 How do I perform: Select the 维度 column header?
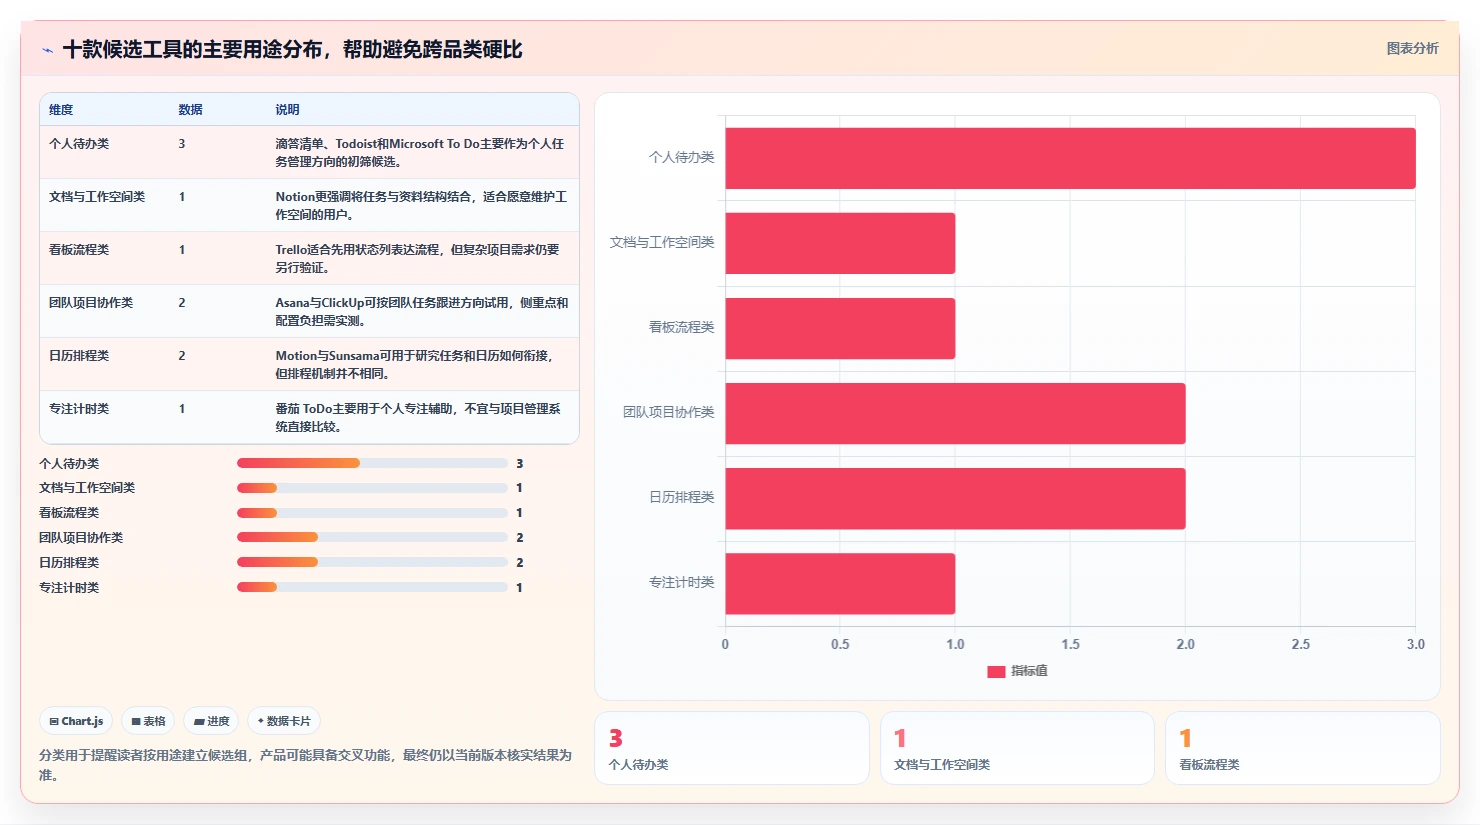point(61,110)
